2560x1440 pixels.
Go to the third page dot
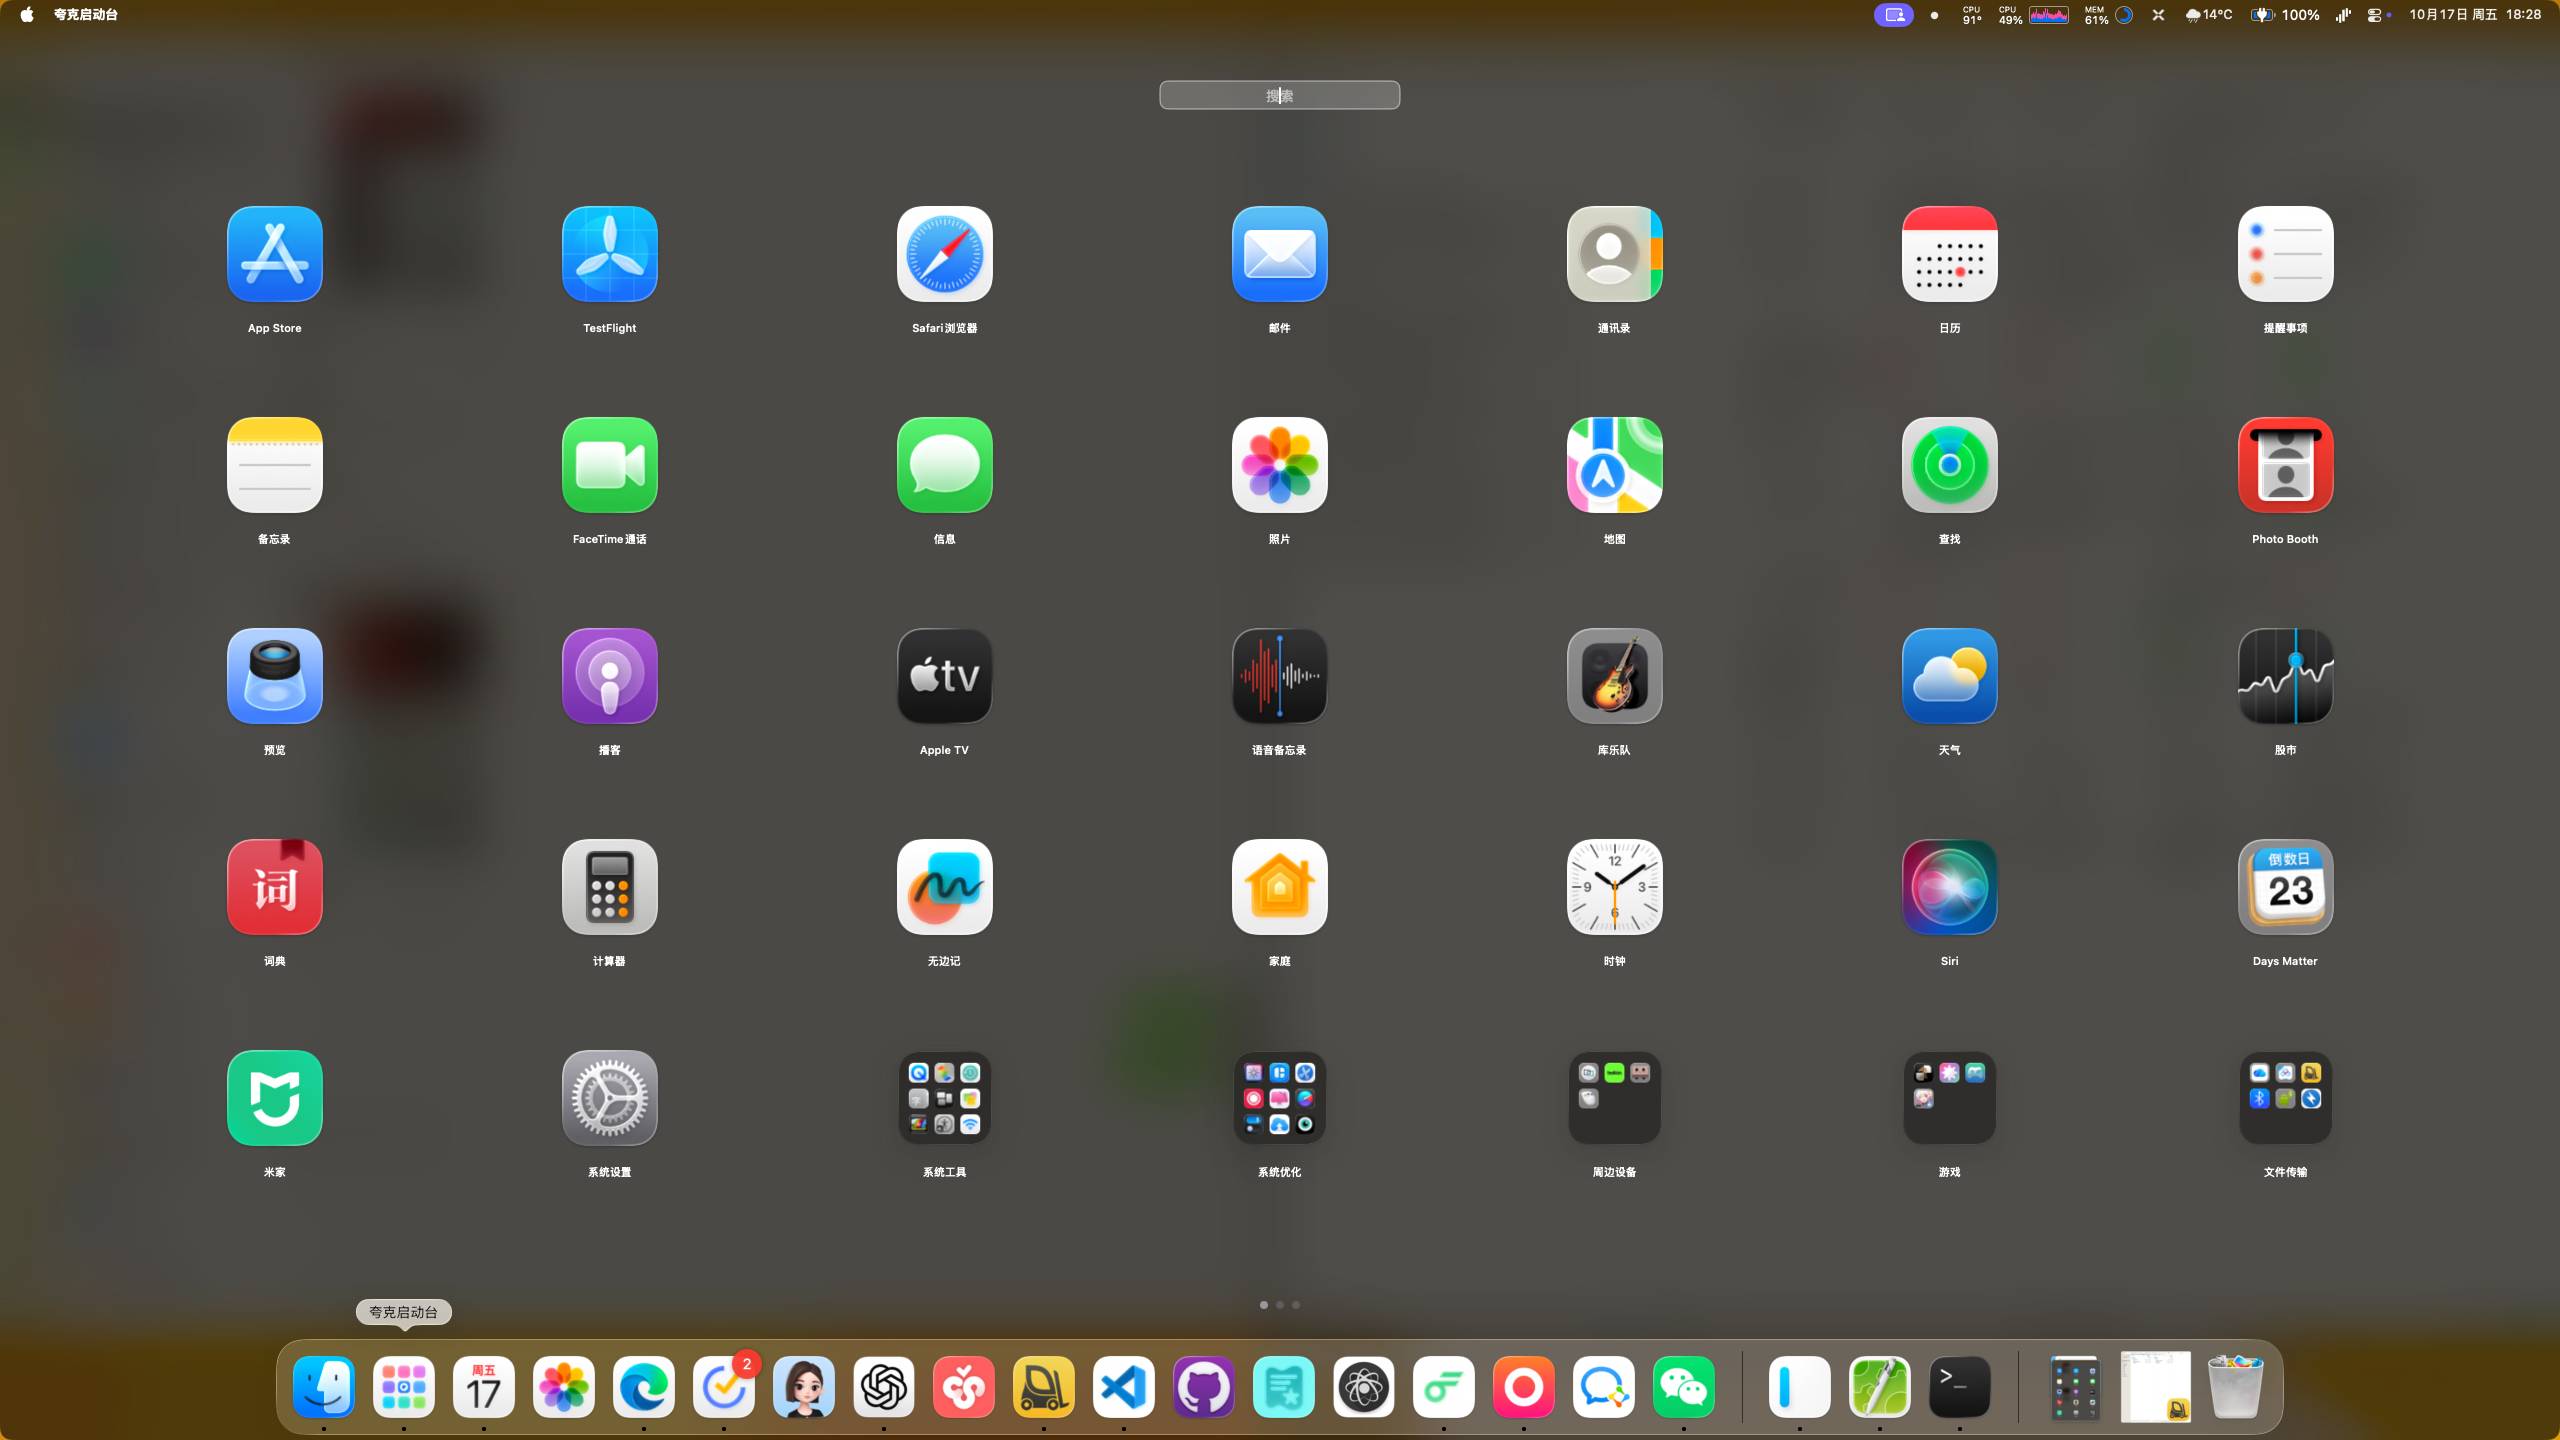click(x=1296, y=1305)
